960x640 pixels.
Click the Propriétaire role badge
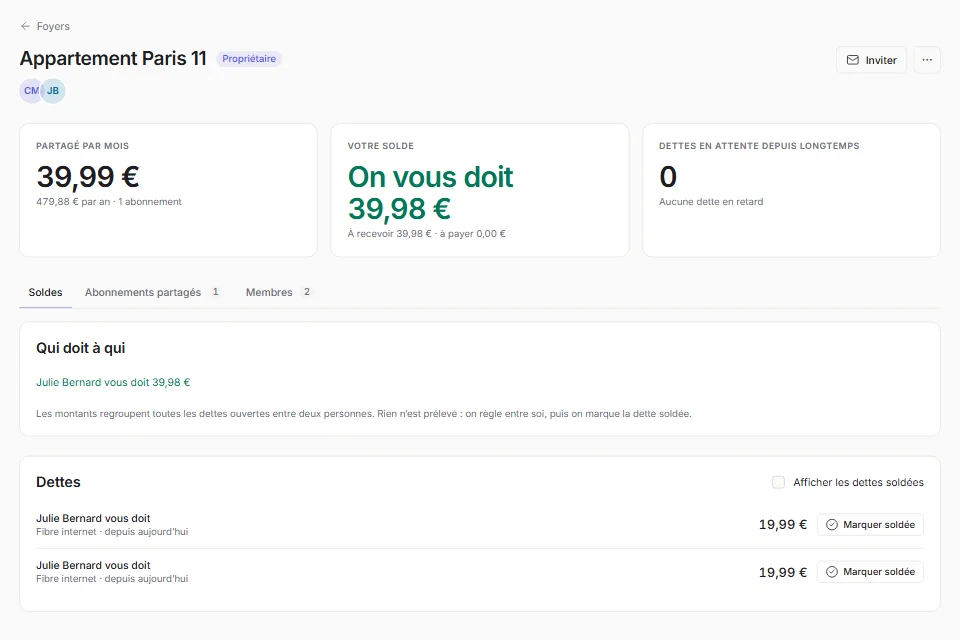[x=249, y=59]
